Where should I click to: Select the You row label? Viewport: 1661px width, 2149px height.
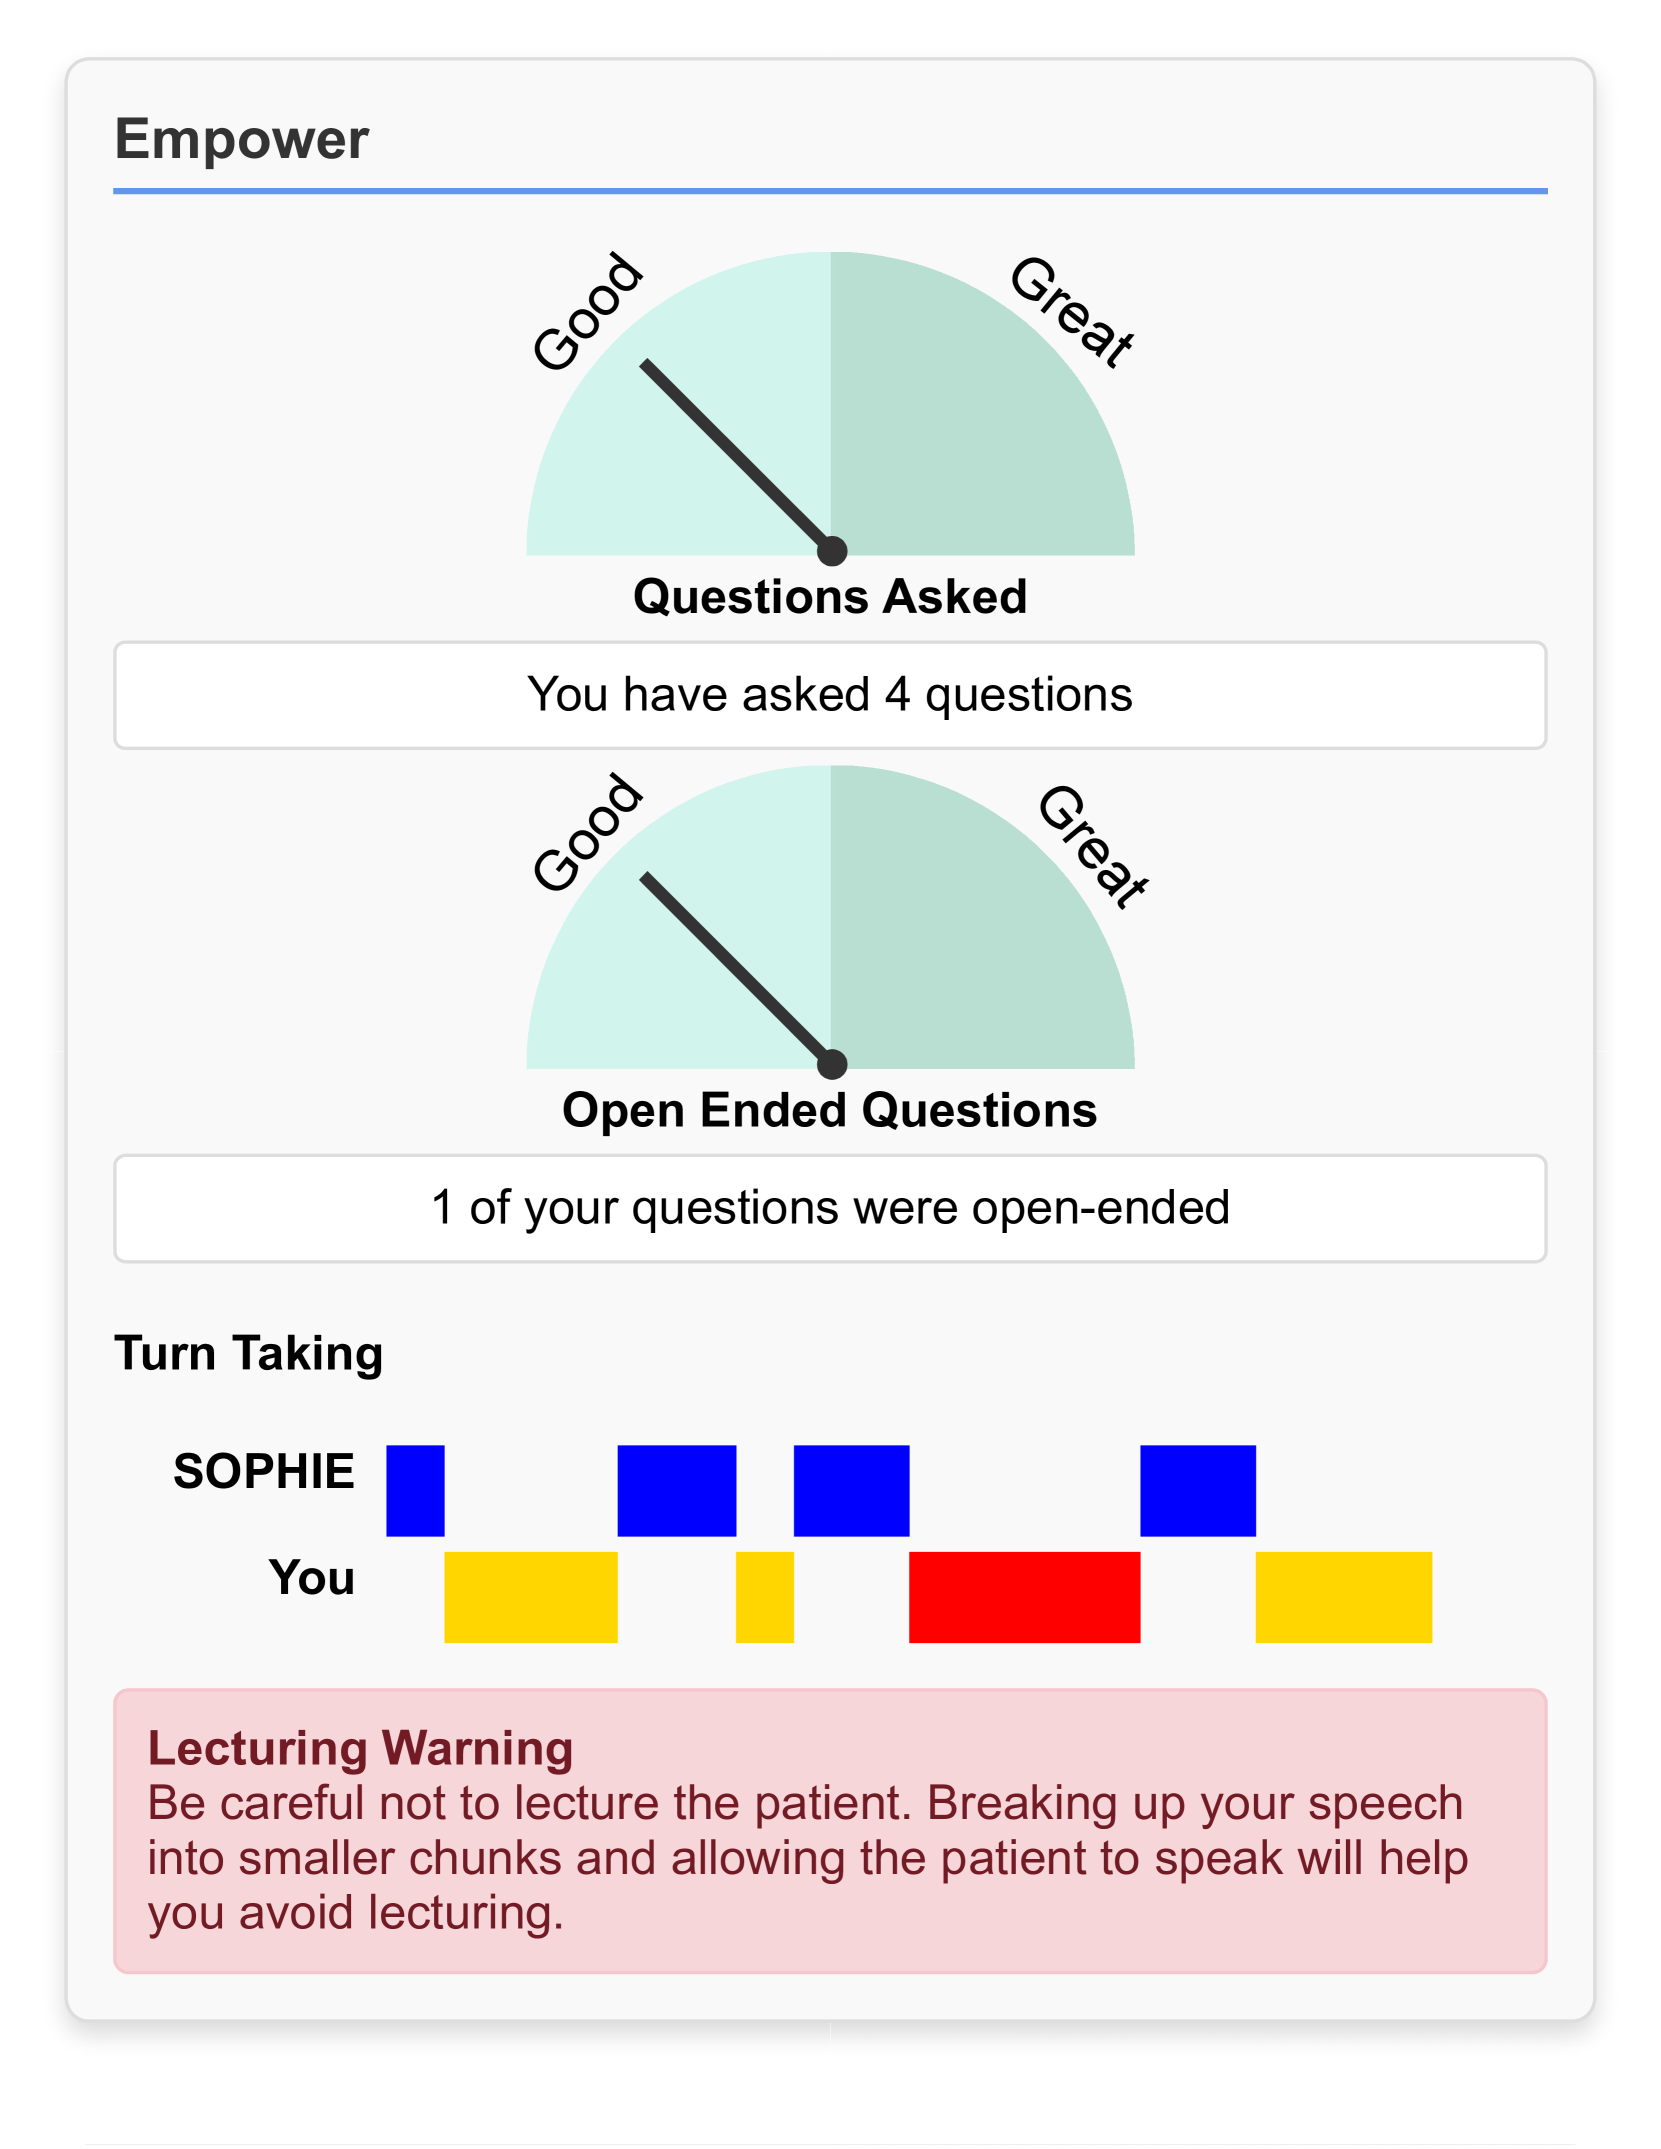pyautogui.click(x=312, y=1577)
